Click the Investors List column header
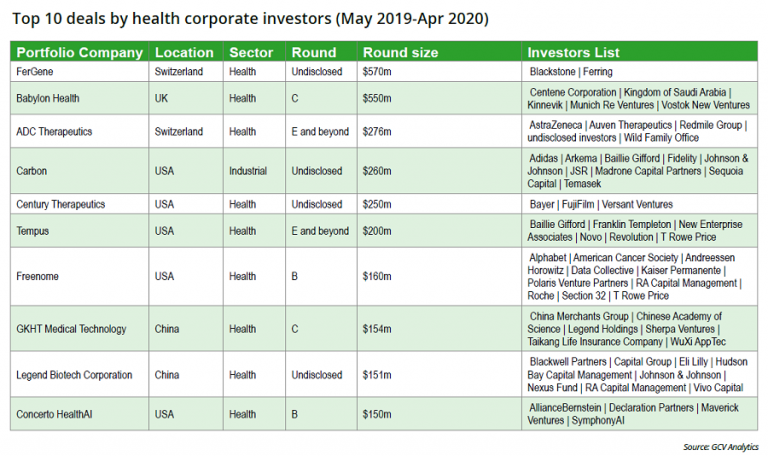The height and width of the screenshot is (456, 768). 573,52
